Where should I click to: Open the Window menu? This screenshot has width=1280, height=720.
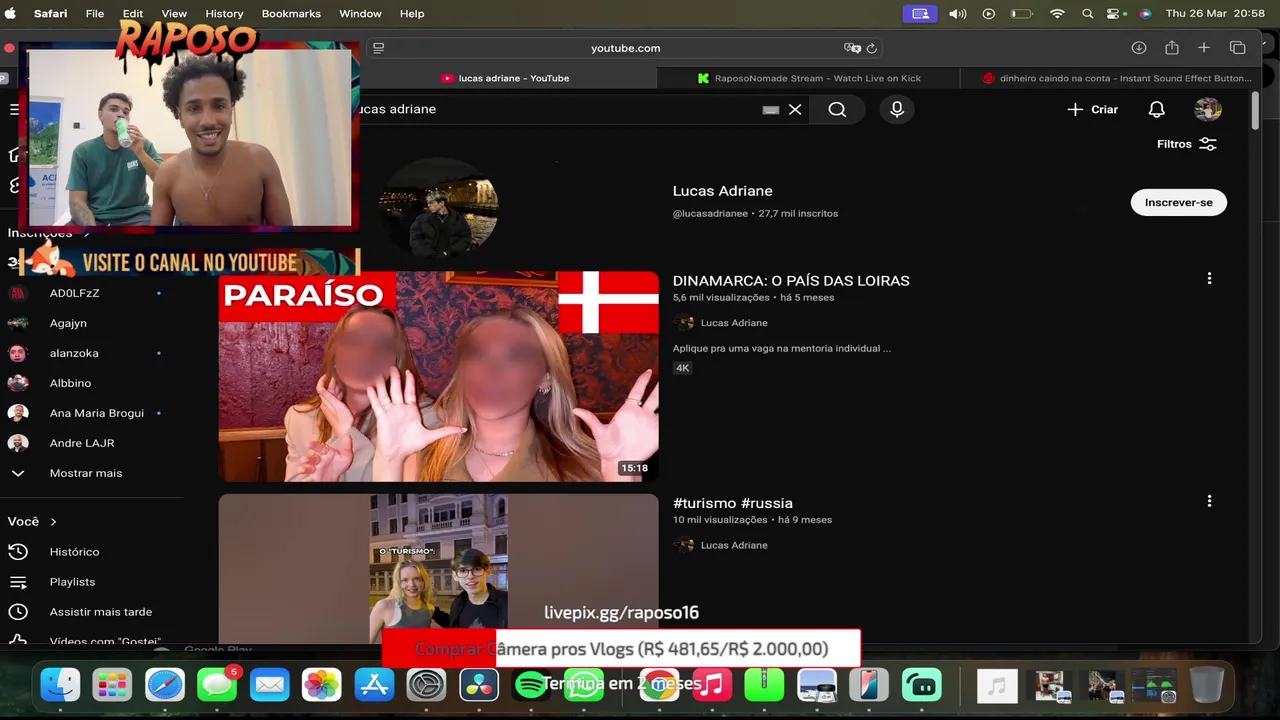(x=360, y=14)
